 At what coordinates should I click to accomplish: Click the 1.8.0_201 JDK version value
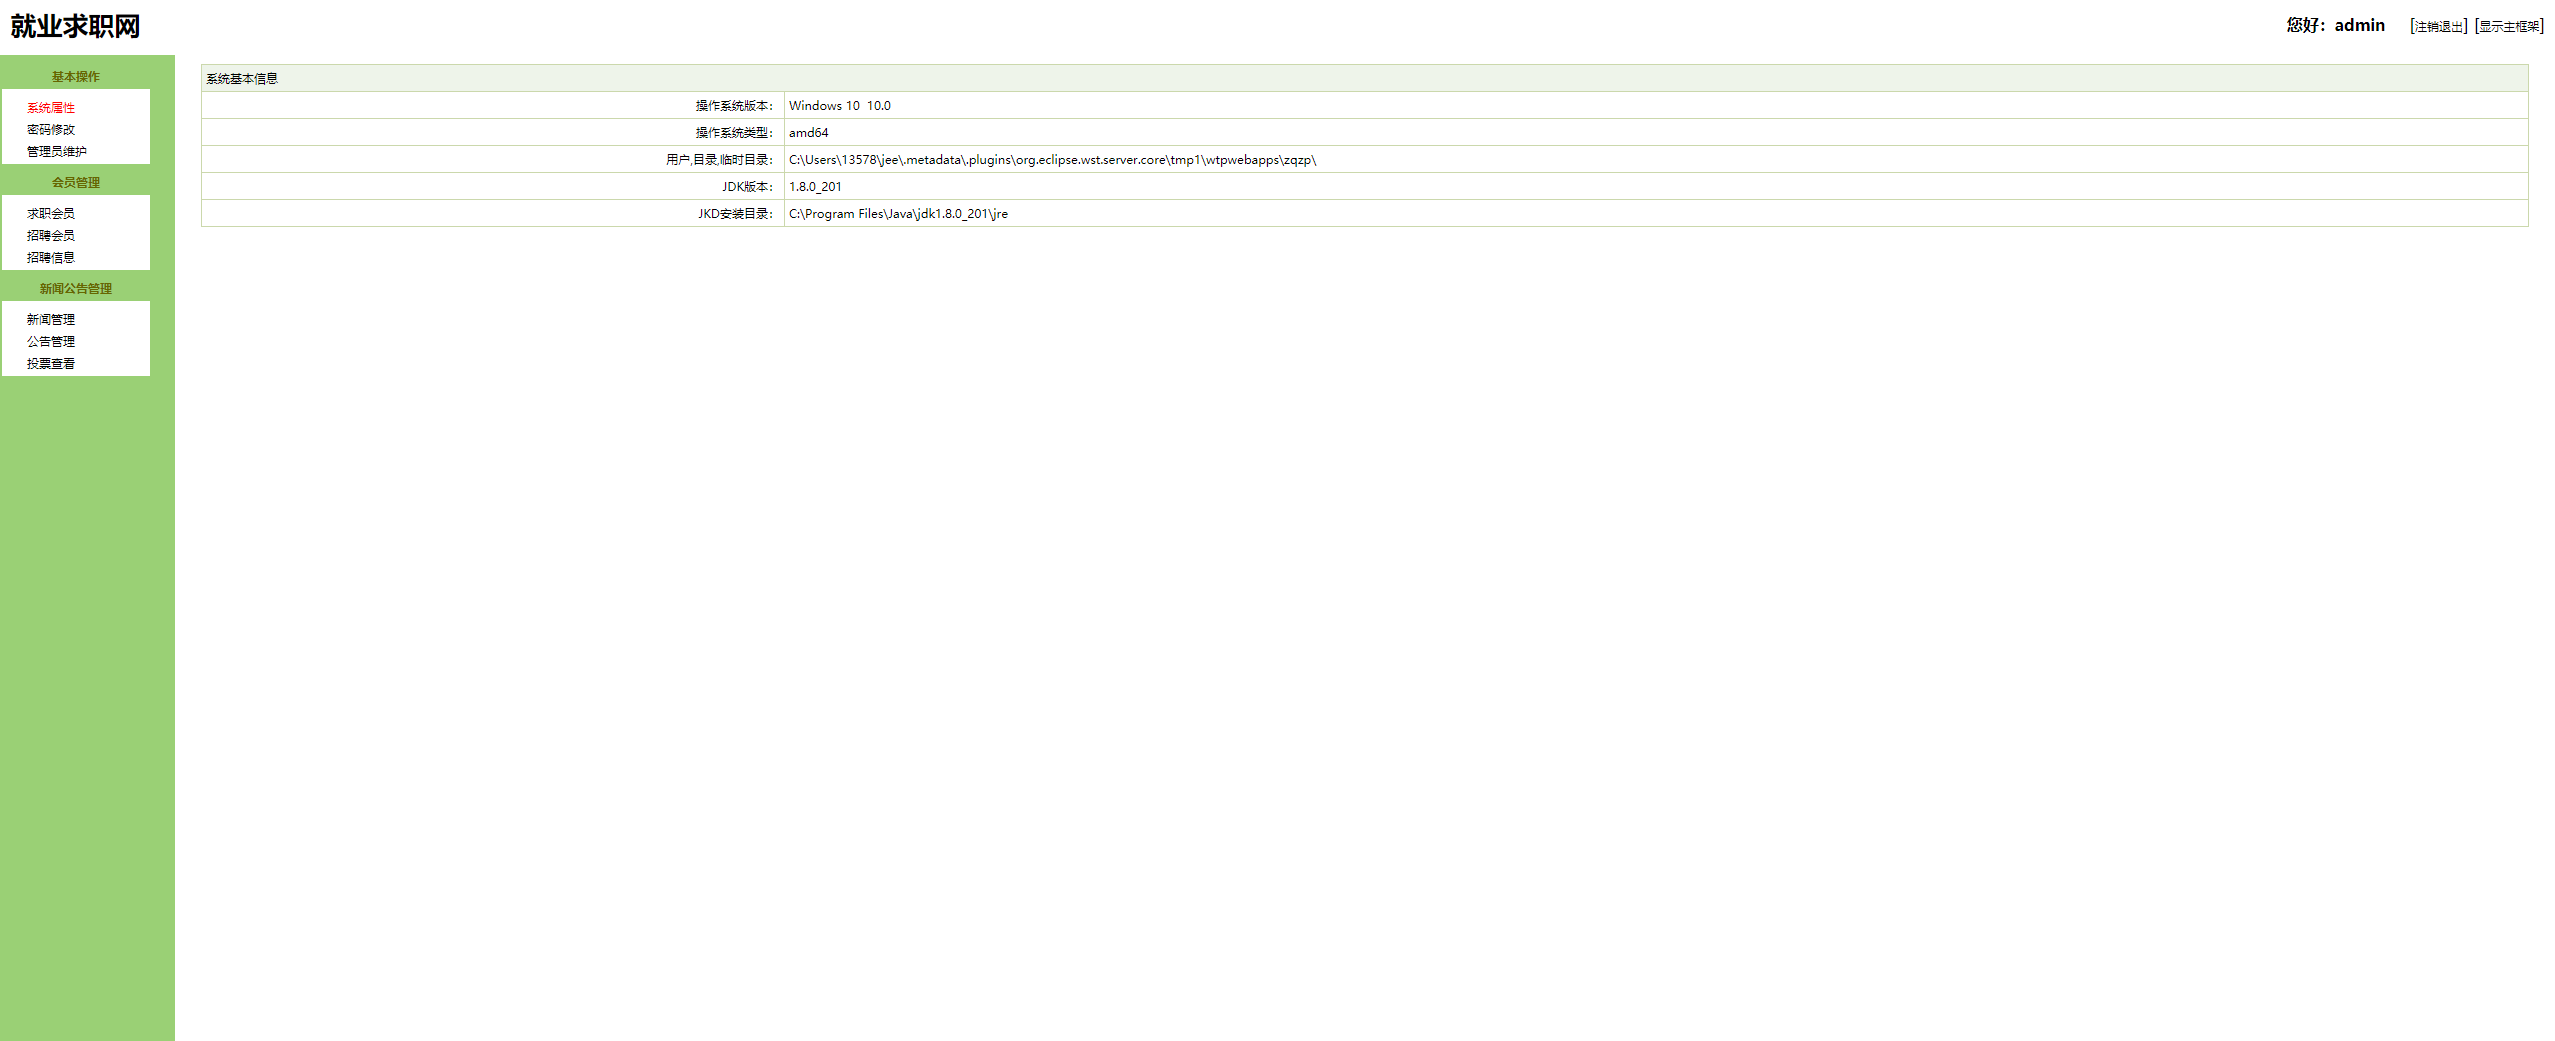[815, 187]
